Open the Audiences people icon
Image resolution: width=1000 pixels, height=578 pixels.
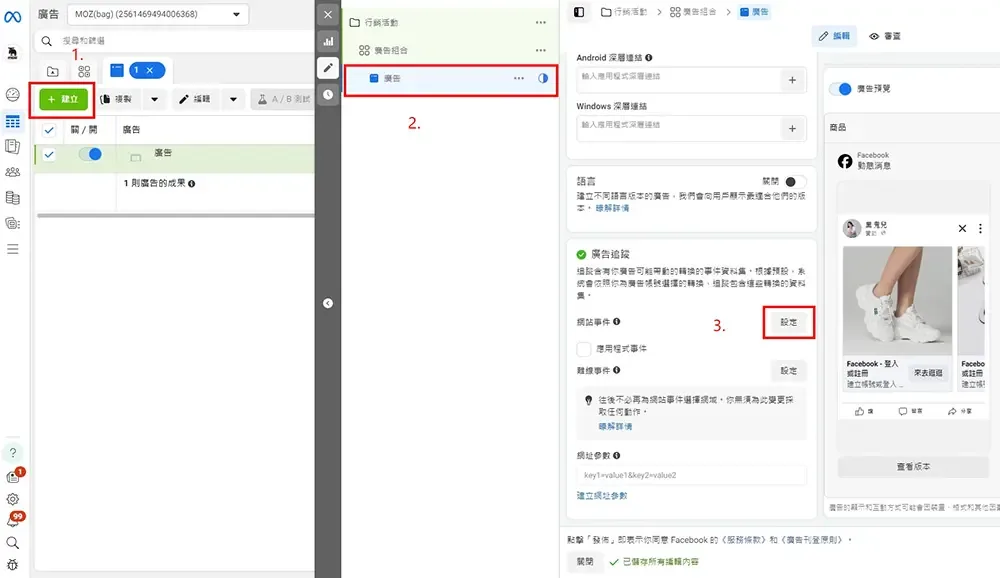[12, 172]
